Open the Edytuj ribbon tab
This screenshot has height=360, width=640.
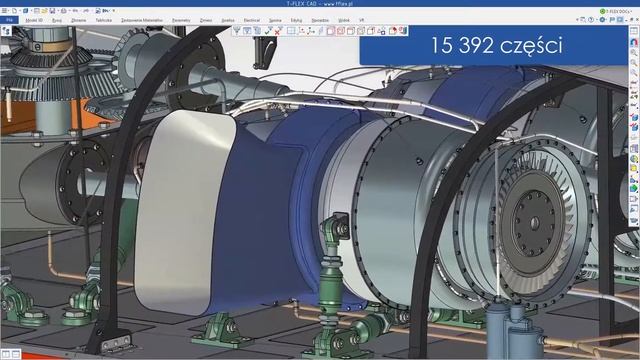click(296, 20)
